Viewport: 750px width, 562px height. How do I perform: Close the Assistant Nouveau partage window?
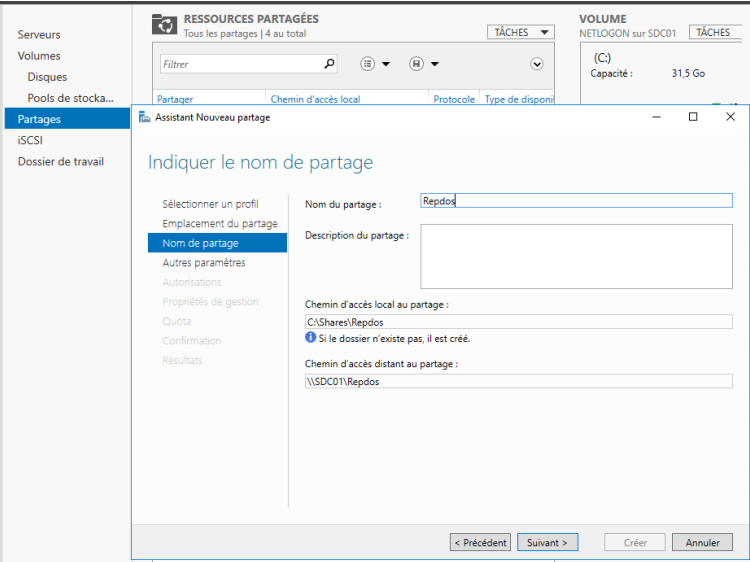[730, 117]
